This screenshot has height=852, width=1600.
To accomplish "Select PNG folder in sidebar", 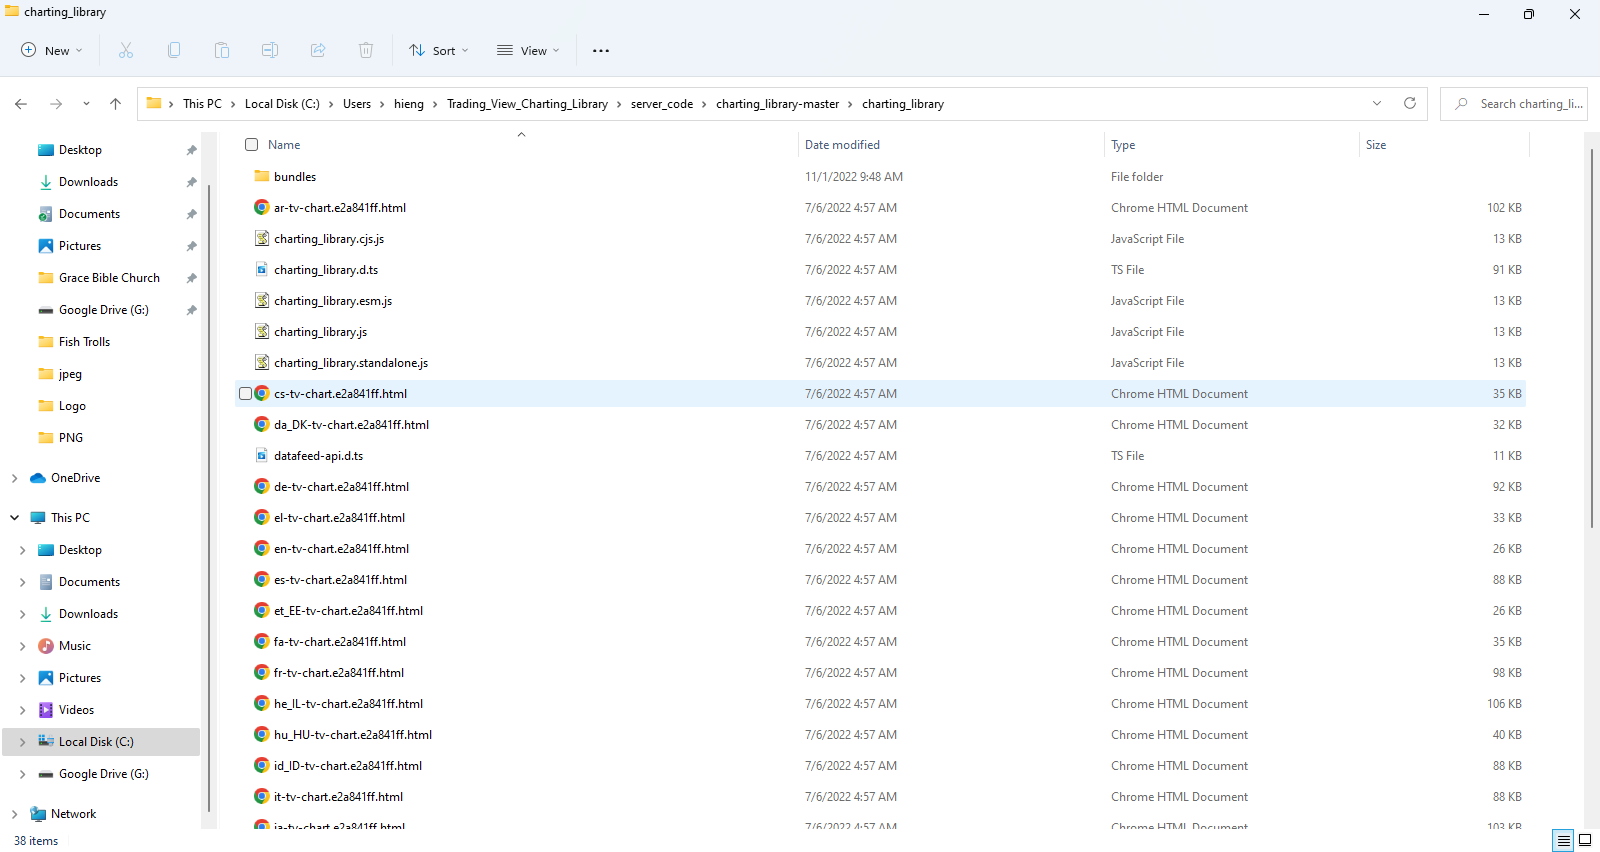I will (71, 438).
